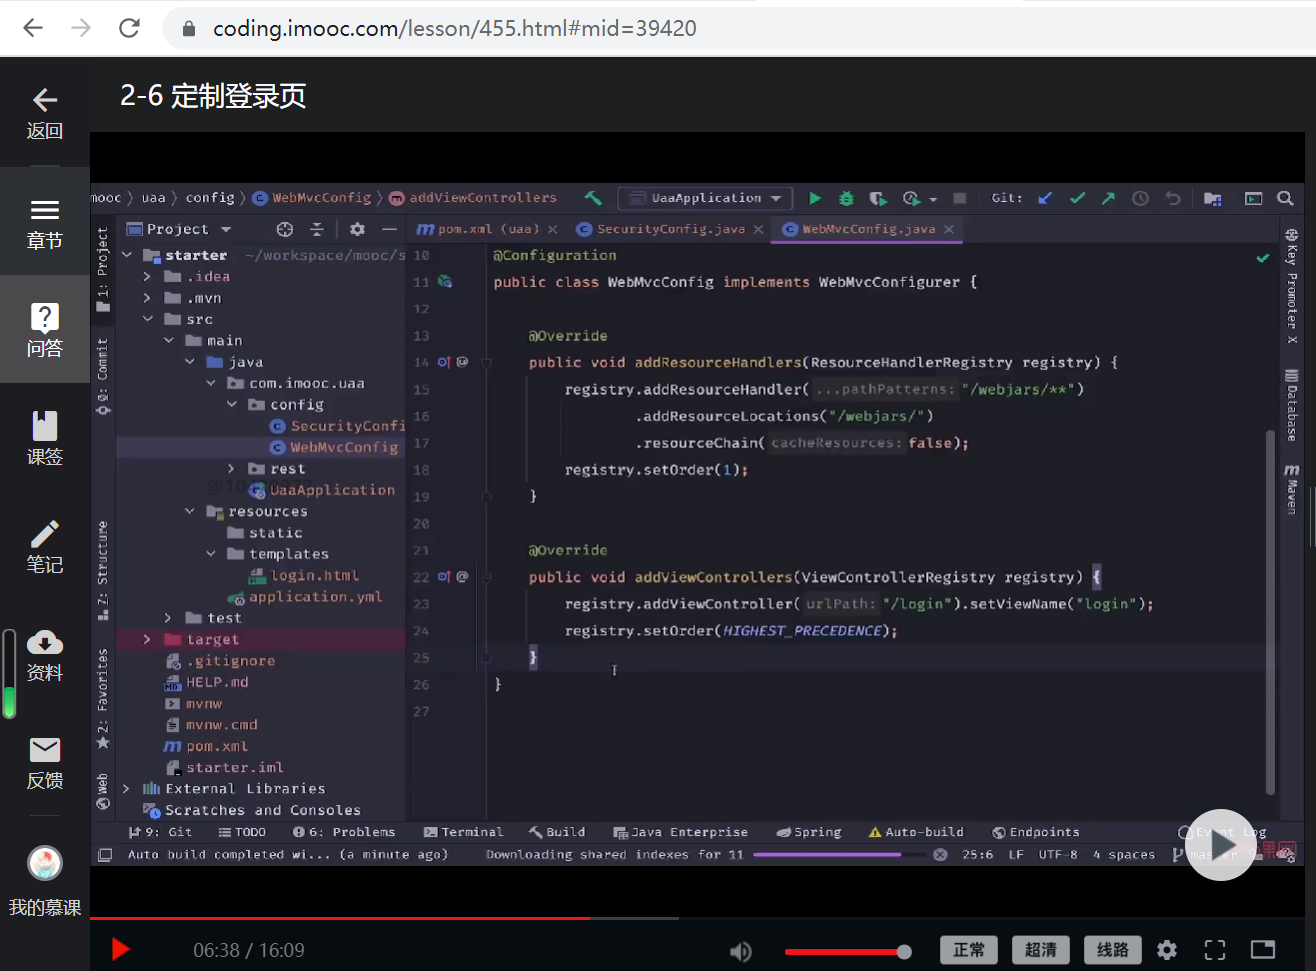
Task: Seek using the video progress bar
Action: [x=697, y=918]
